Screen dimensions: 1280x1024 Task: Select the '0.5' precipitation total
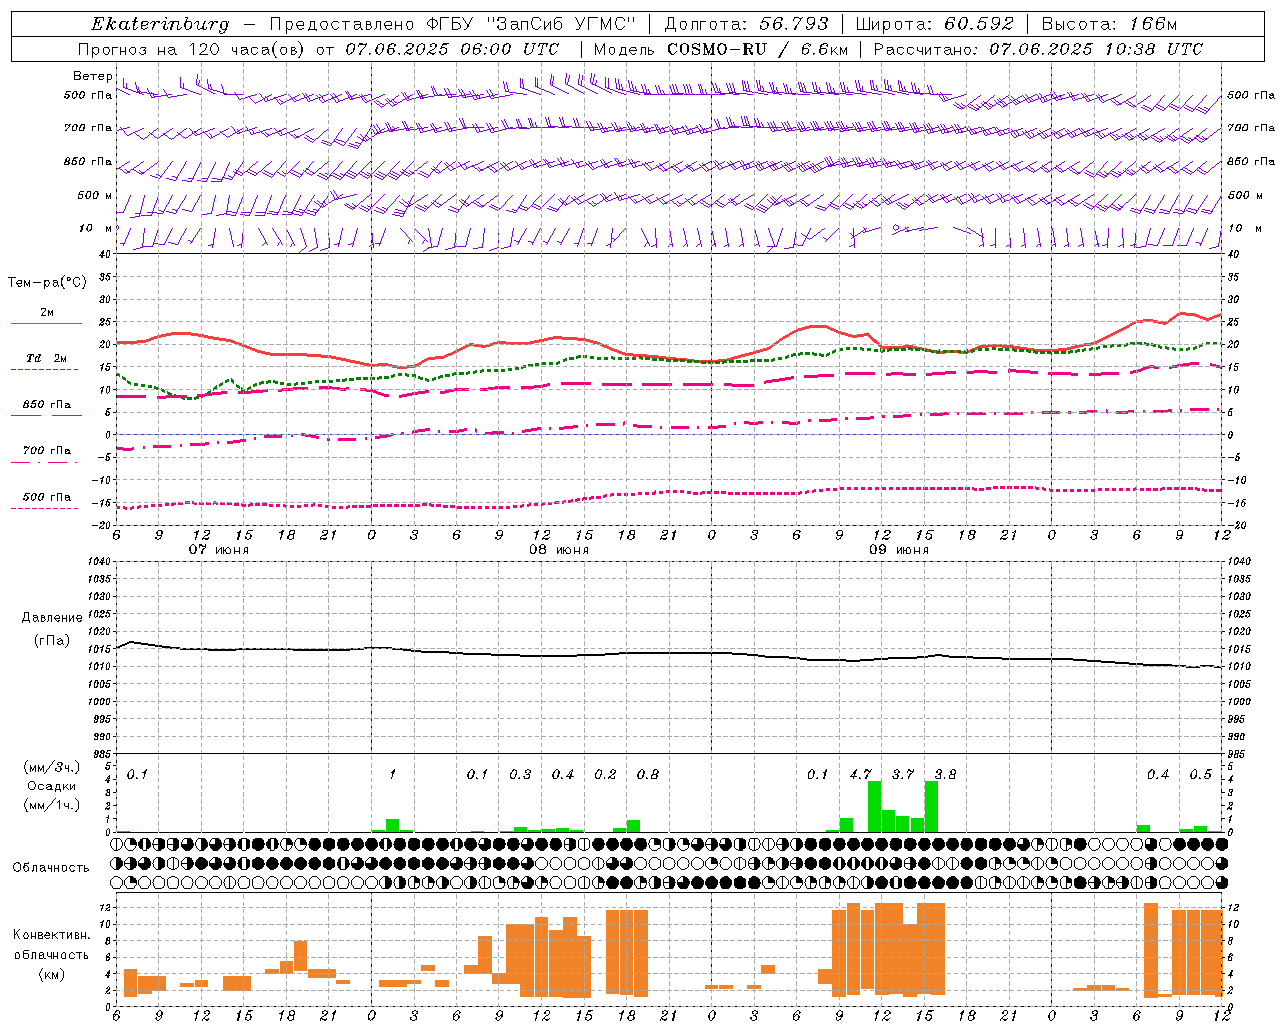[1200, 774]
